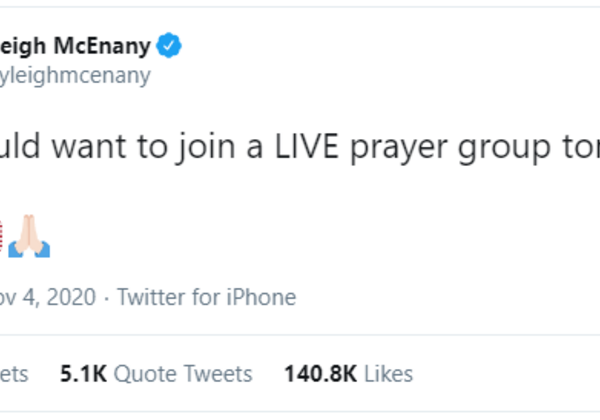600x420 pixels.
Task: Click the partially visible flag emoji
Action: [3, 237]
